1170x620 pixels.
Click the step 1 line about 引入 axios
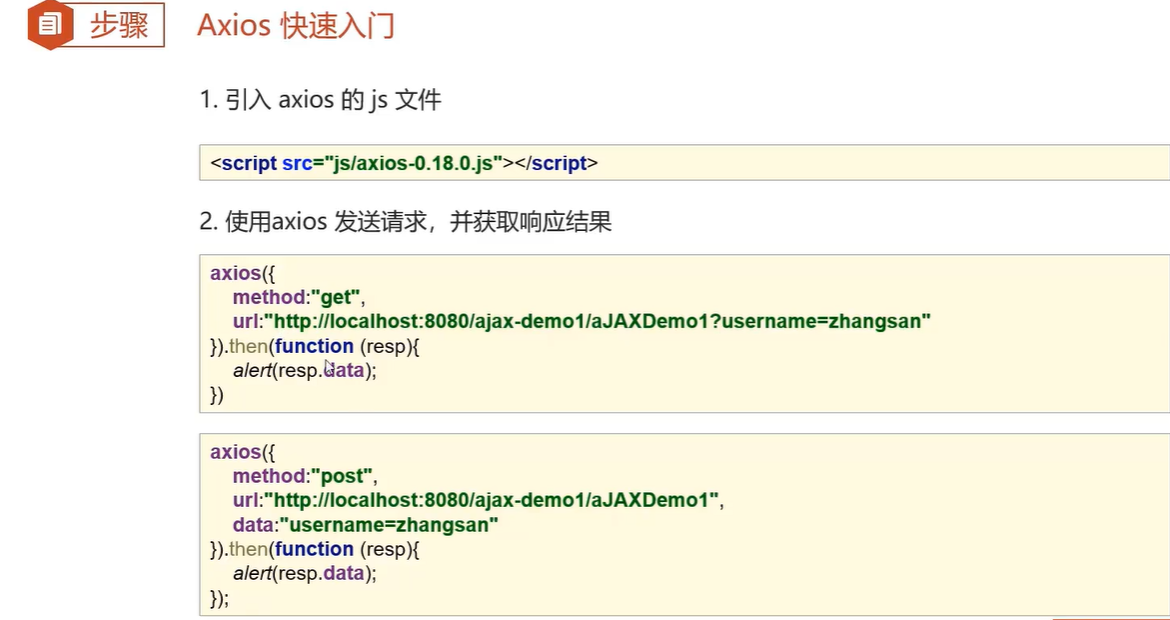[x=320, y=100]
